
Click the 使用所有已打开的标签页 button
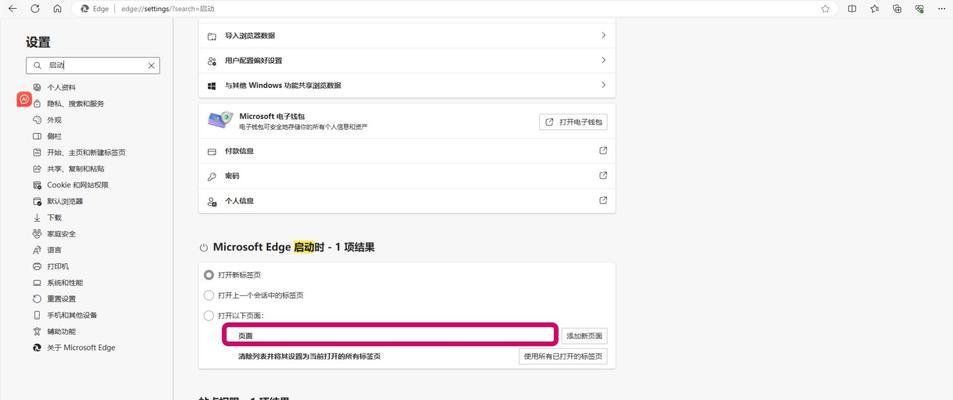563,357
